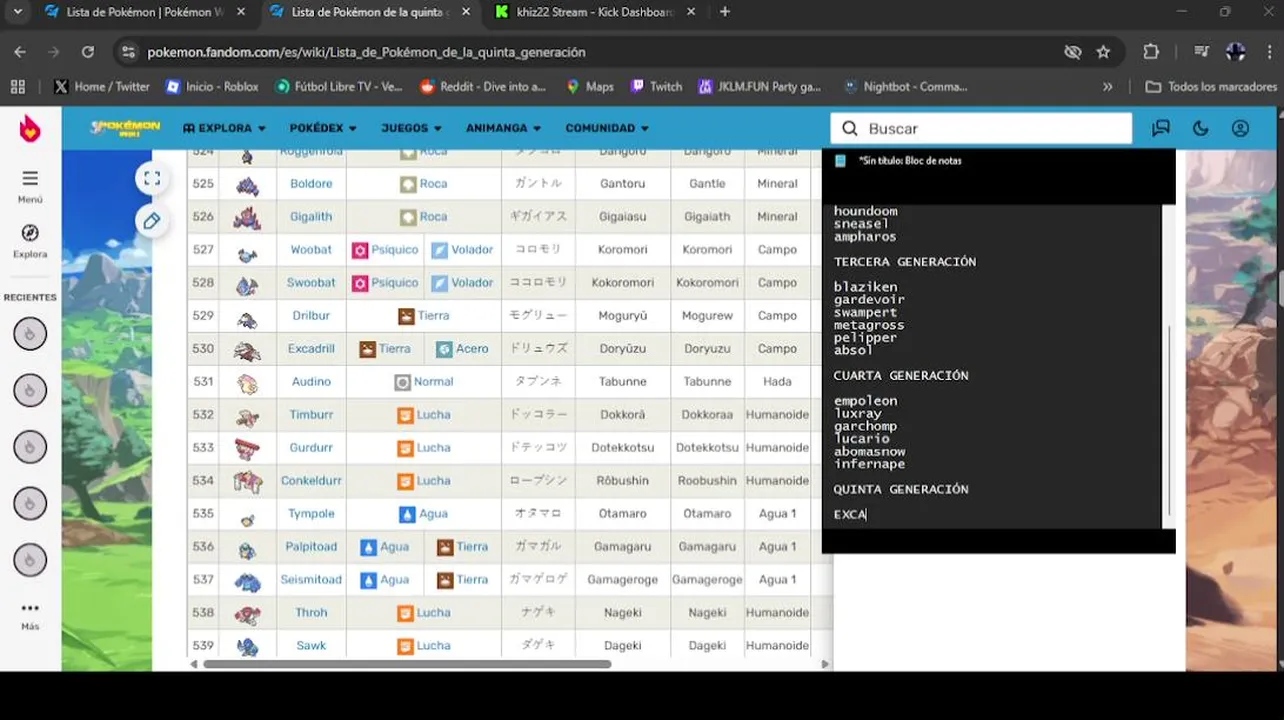Open Inicio - Roblox bookmark
This screenshot has width=1284, height=720.
tap(212, 87)
